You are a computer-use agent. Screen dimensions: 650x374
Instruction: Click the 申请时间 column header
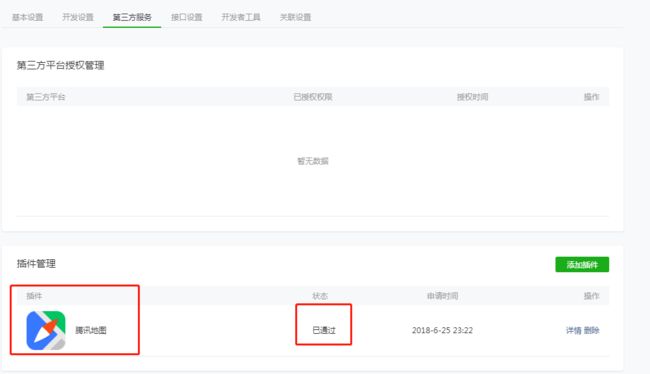[x=442, y=296]
